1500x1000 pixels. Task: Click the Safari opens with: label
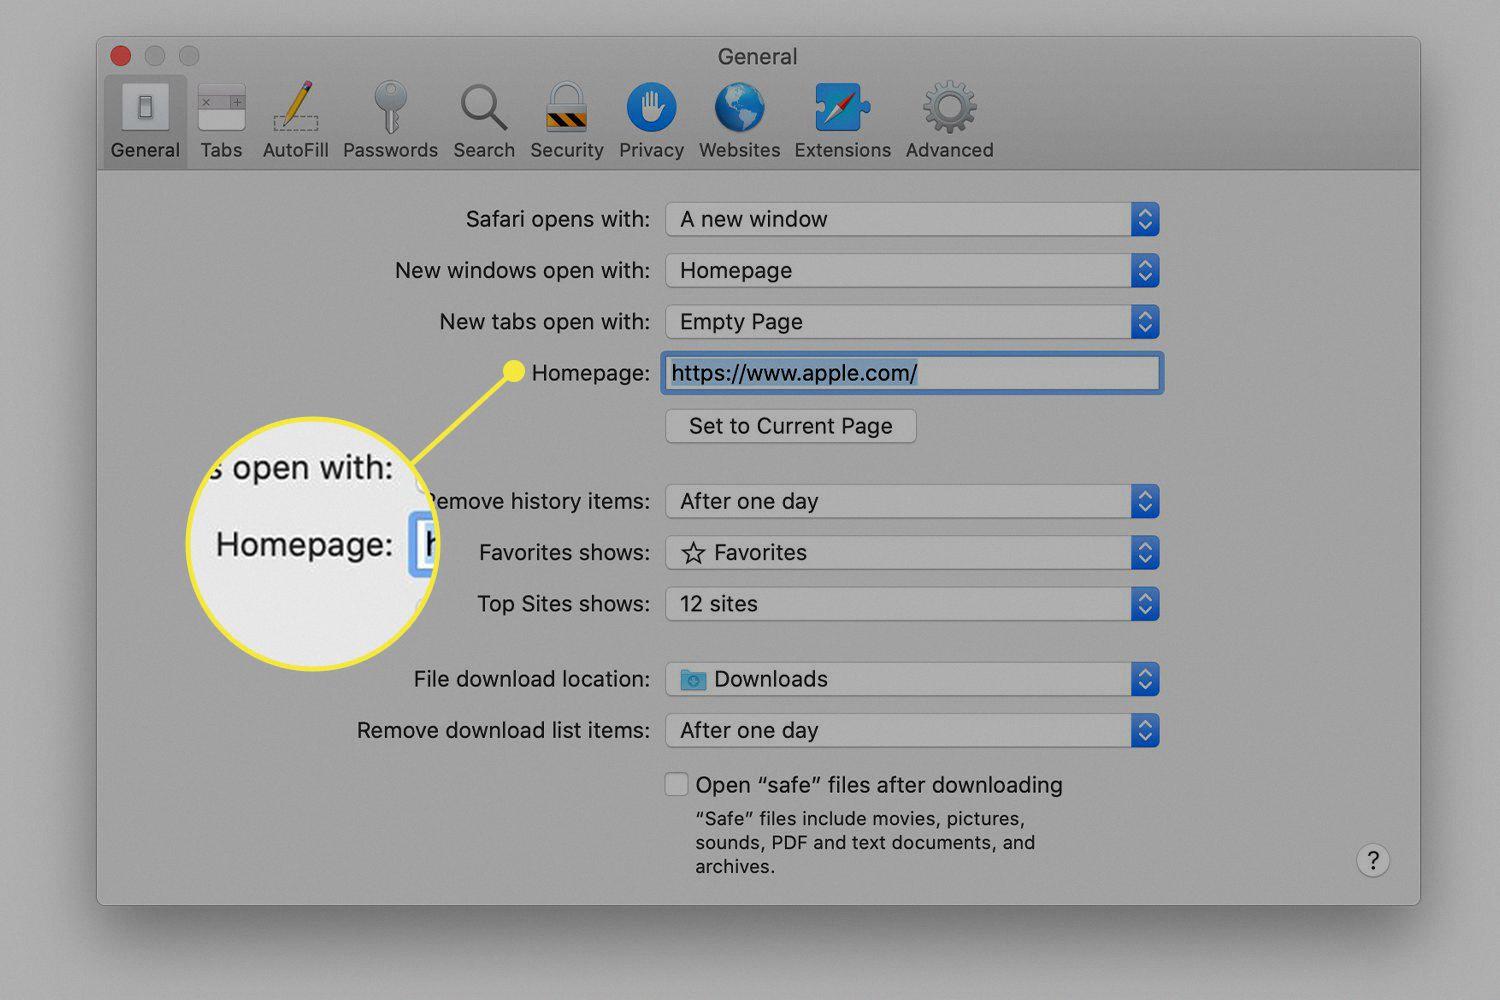point(557,219)
